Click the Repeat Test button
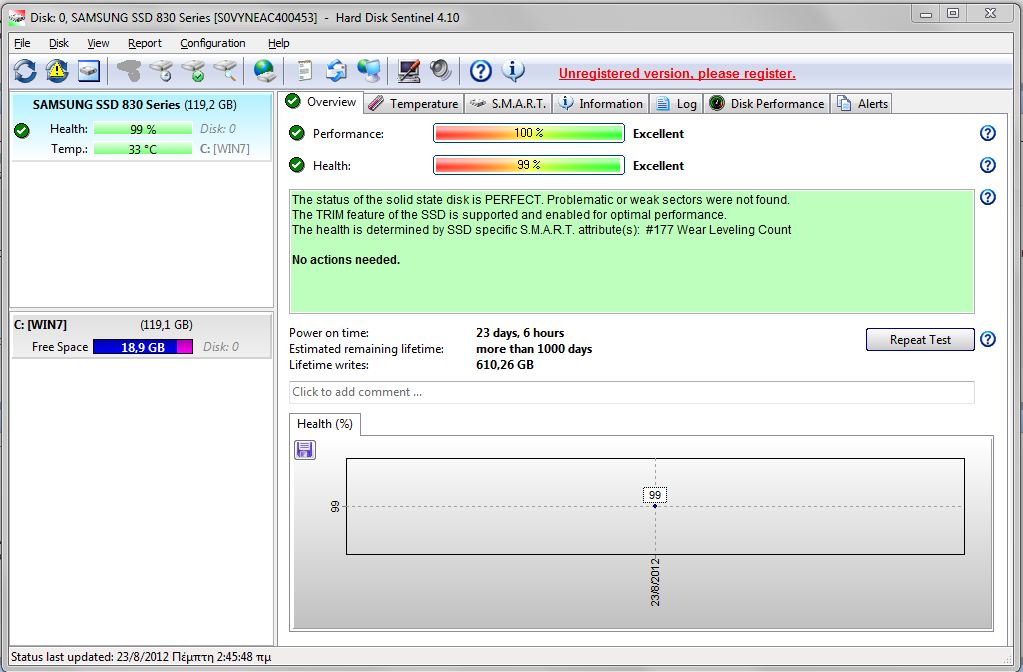 920,339
